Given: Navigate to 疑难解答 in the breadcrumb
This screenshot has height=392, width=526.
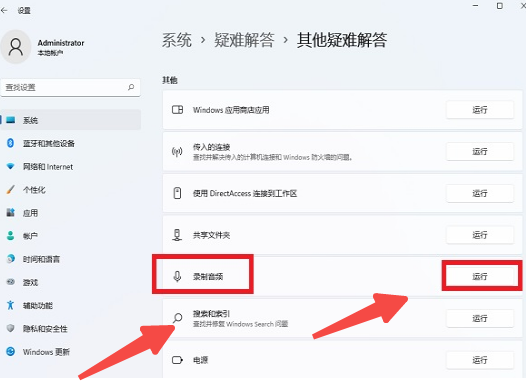Looking at the screenshot, I should pos(244,40).
